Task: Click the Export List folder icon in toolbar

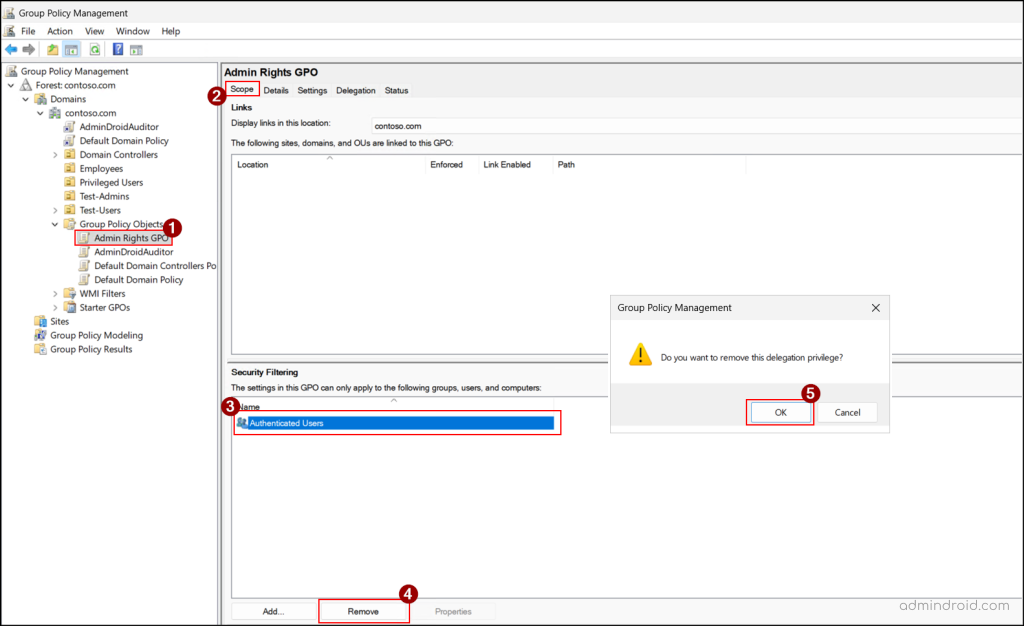Action: coord(52,49)
